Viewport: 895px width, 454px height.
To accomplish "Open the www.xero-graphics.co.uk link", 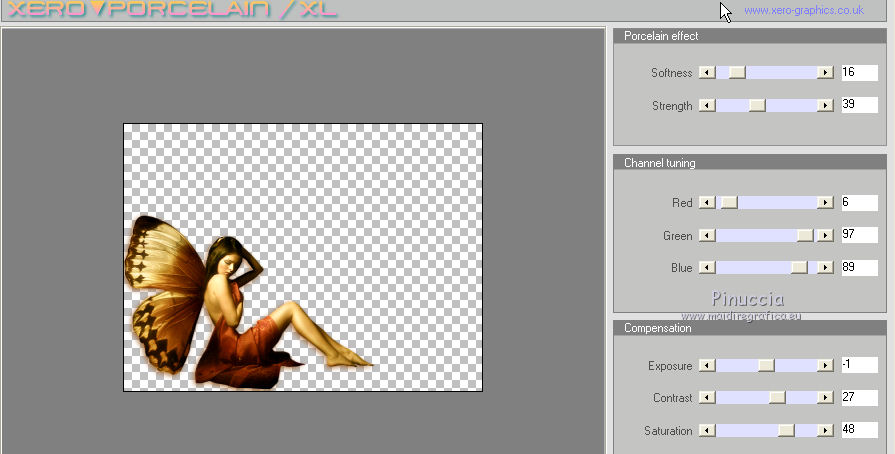I will (x=804, y=10).
